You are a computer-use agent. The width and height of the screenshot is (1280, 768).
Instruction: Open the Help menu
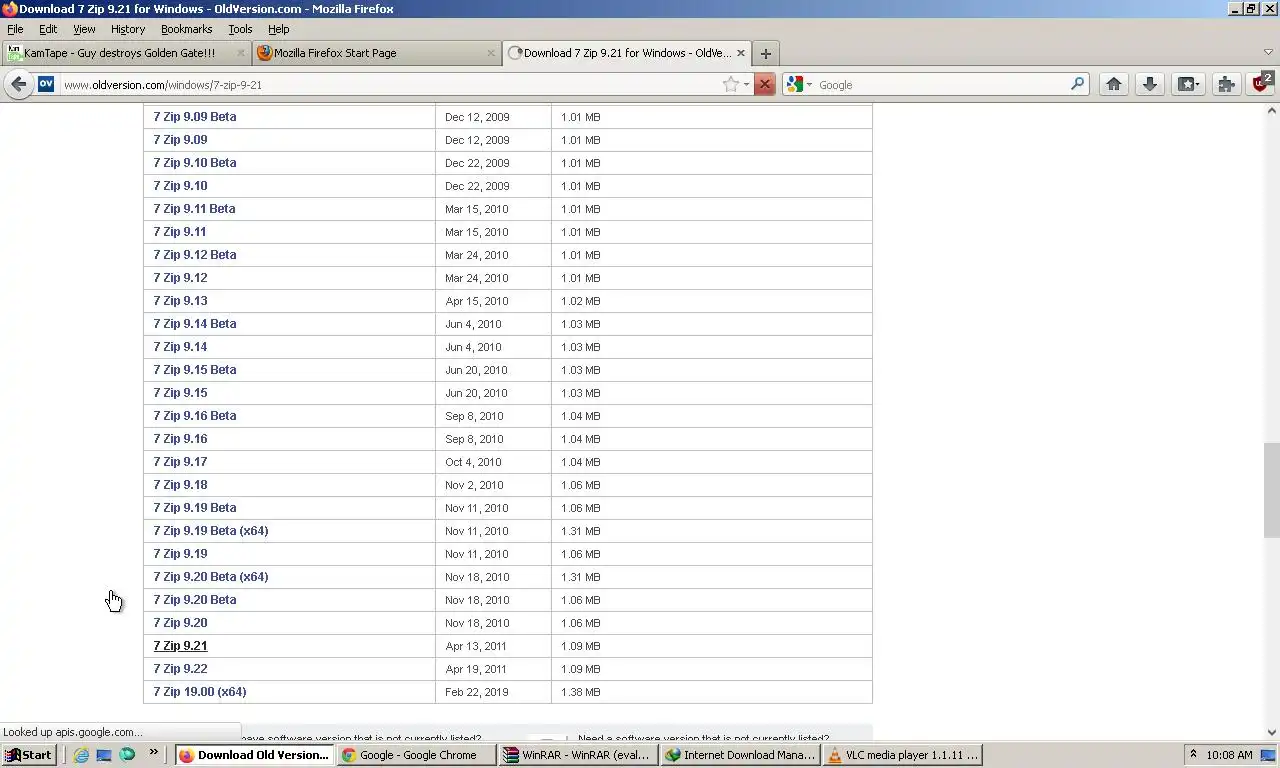pos(279,29)
